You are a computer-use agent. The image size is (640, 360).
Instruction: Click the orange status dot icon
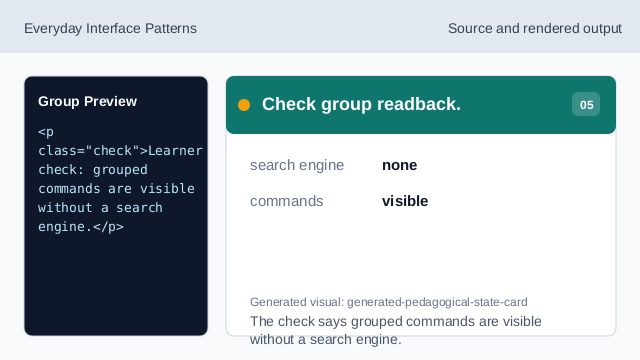point(244,105)
